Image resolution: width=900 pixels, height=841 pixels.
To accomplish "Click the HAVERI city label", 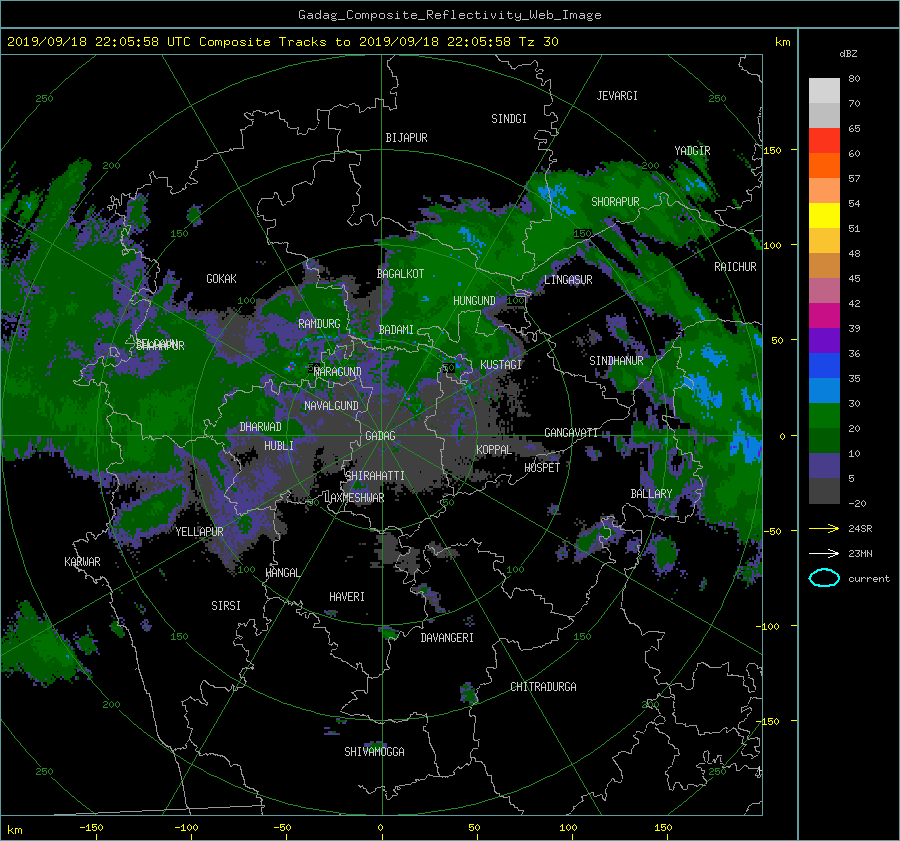I will [x=347, y=597].
